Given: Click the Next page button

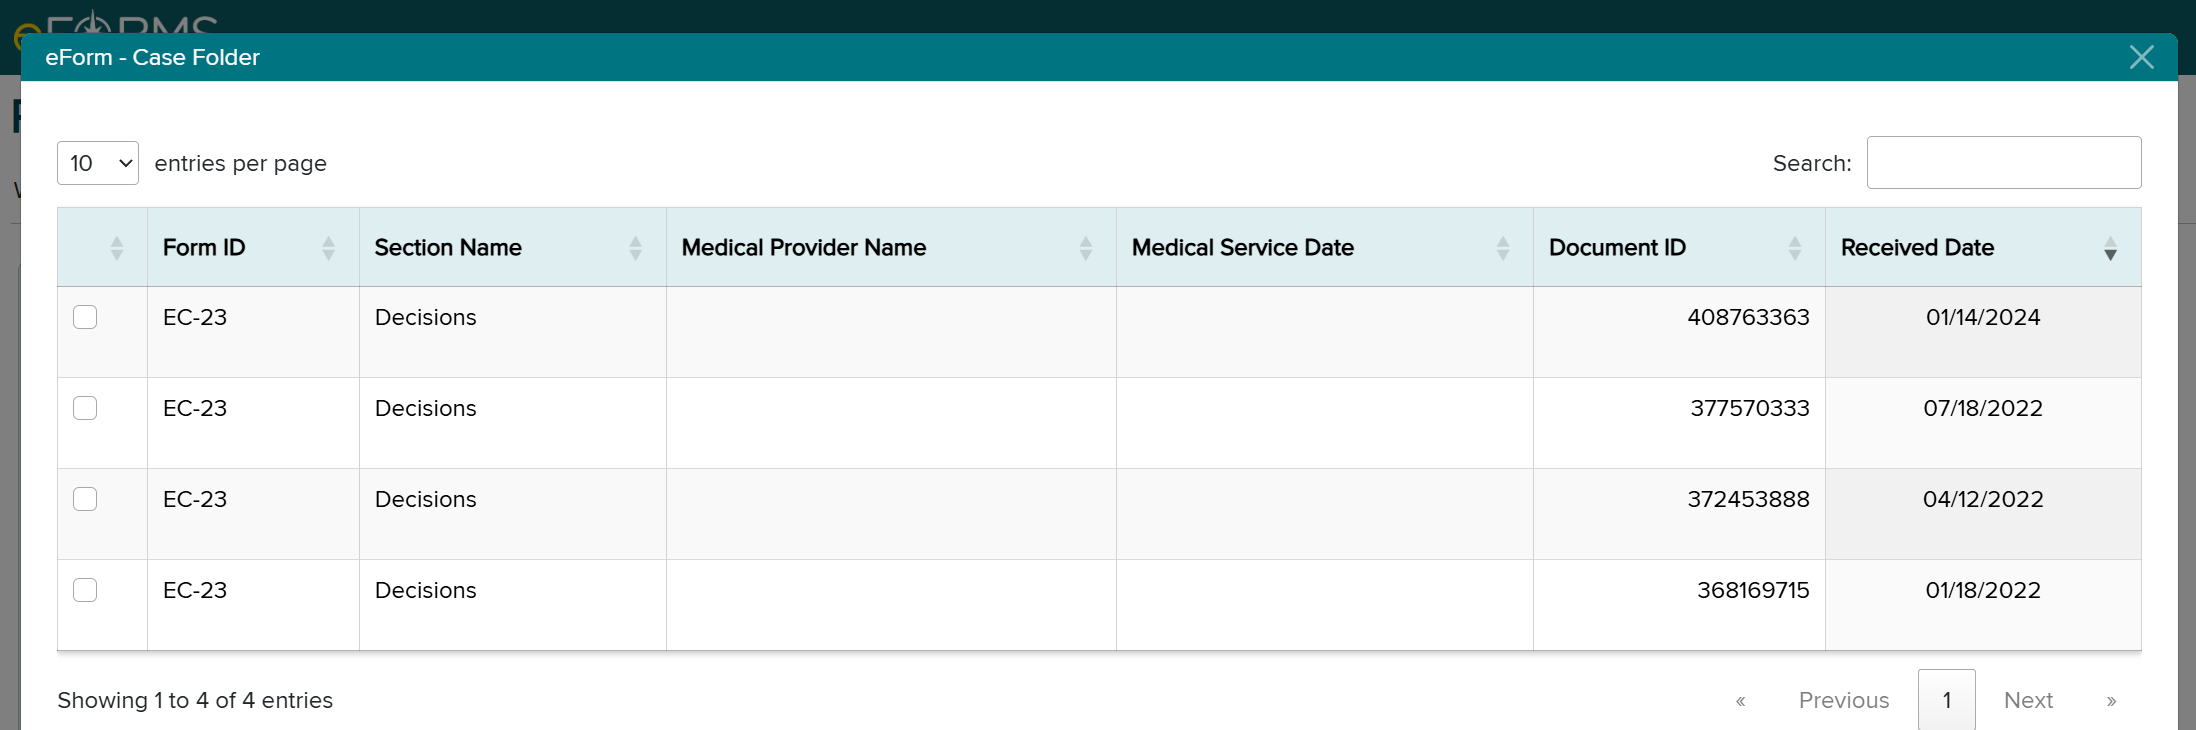Looking at the screenshot, I should (2028, 700).
